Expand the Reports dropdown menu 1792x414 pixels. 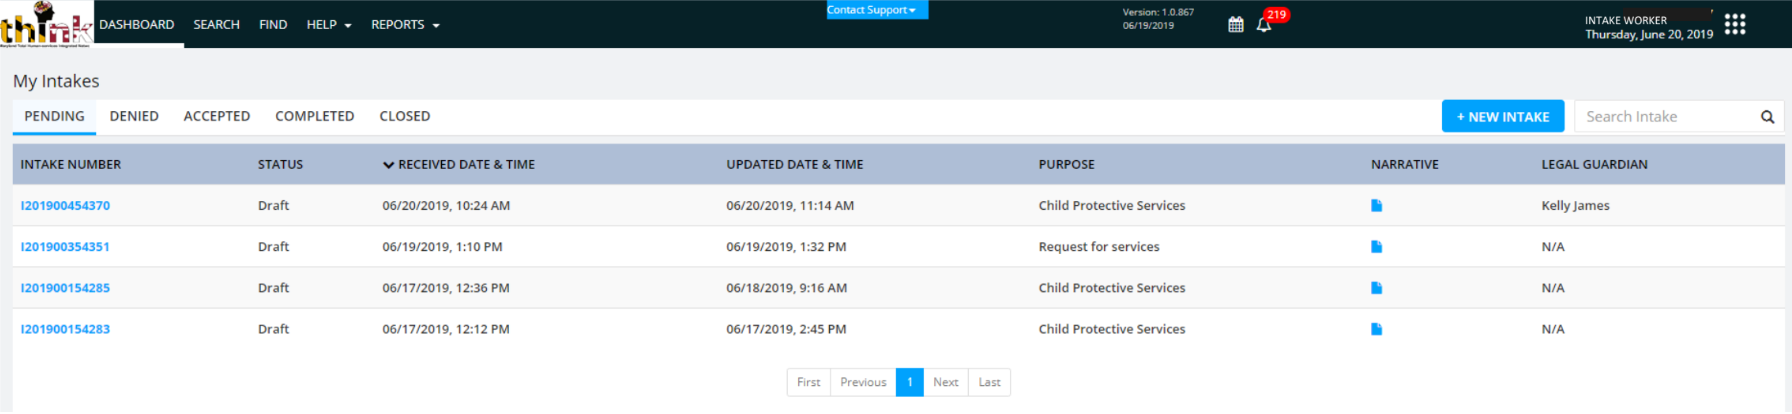pyautogui.click(x=405, y=25)
